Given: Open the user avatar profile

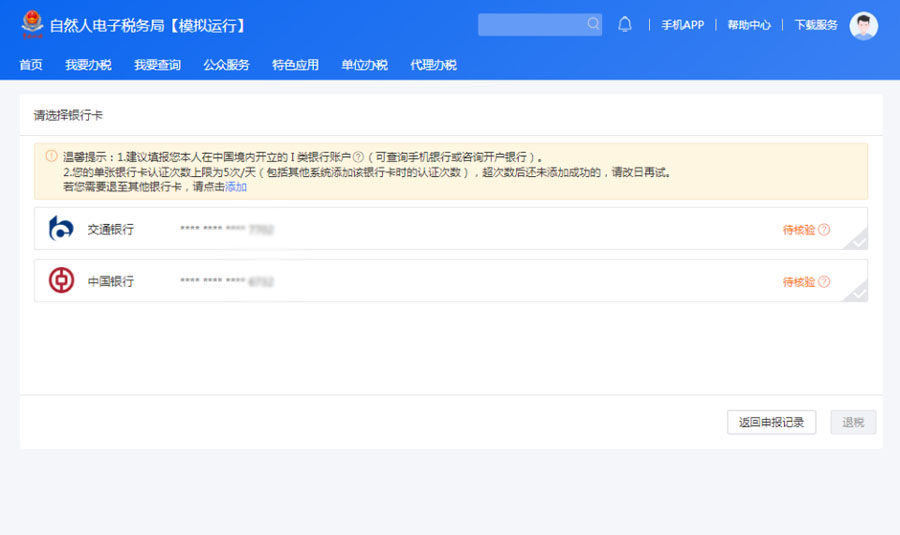Looking at the screenshot, I should tap(863, 26).
